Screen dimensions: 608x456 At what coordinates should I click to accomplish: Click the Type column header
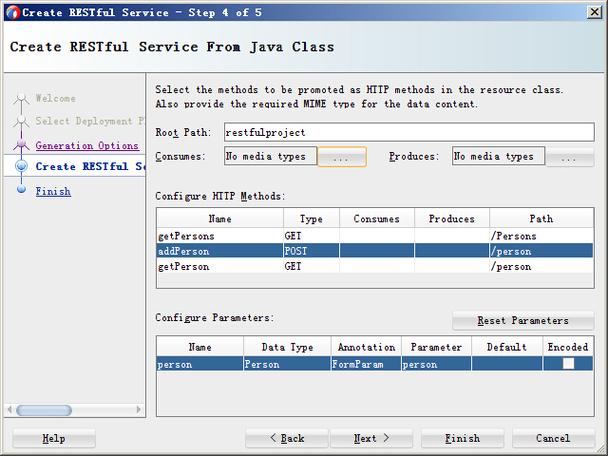click(311, 218)
